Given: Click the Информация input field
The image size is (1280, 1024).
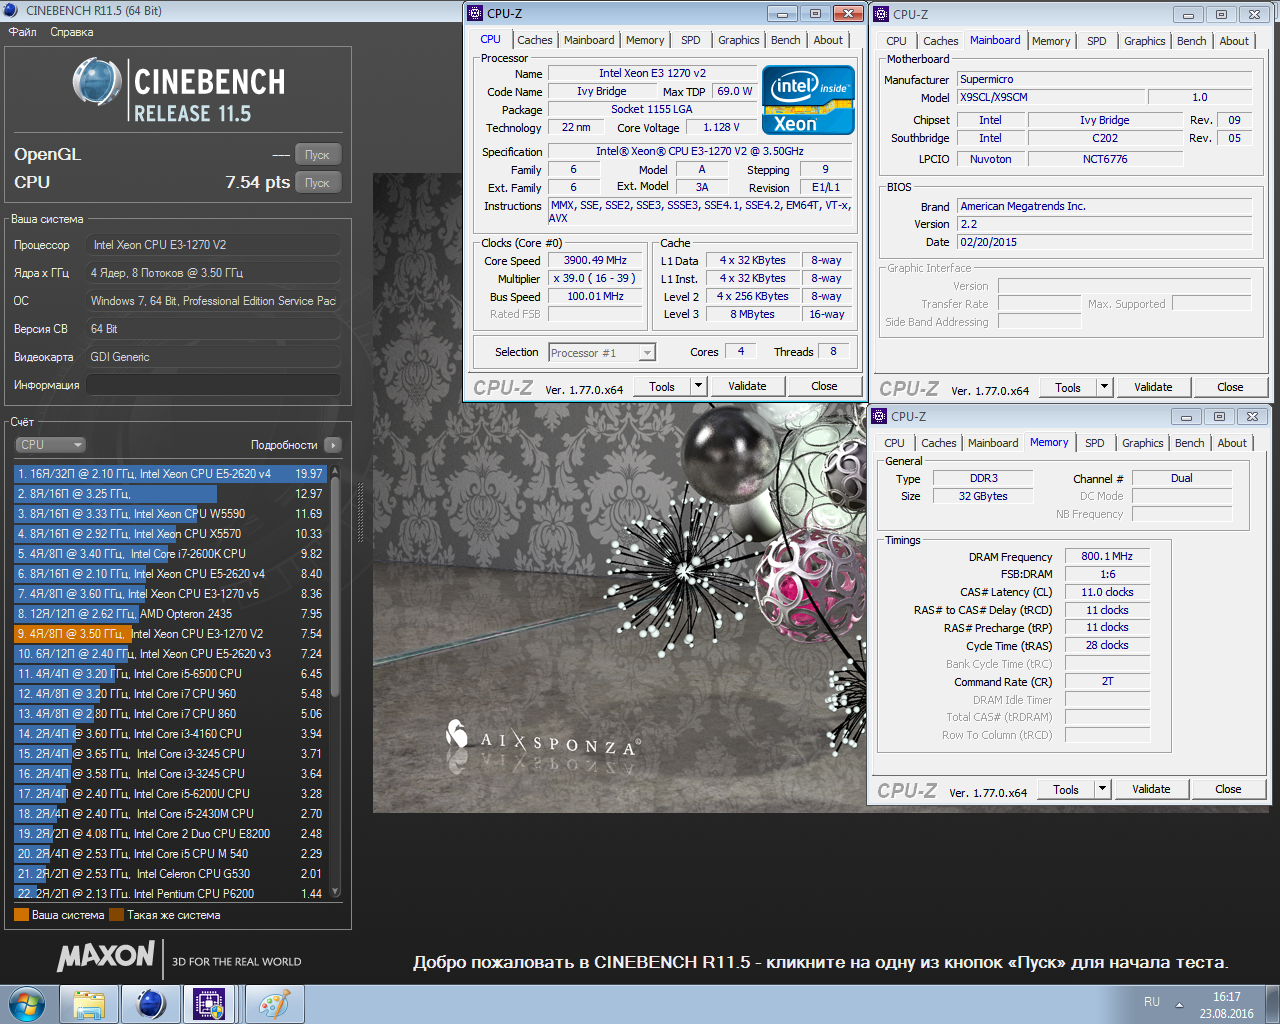Looking at the screenshot, I should click(x=212, y=385).
